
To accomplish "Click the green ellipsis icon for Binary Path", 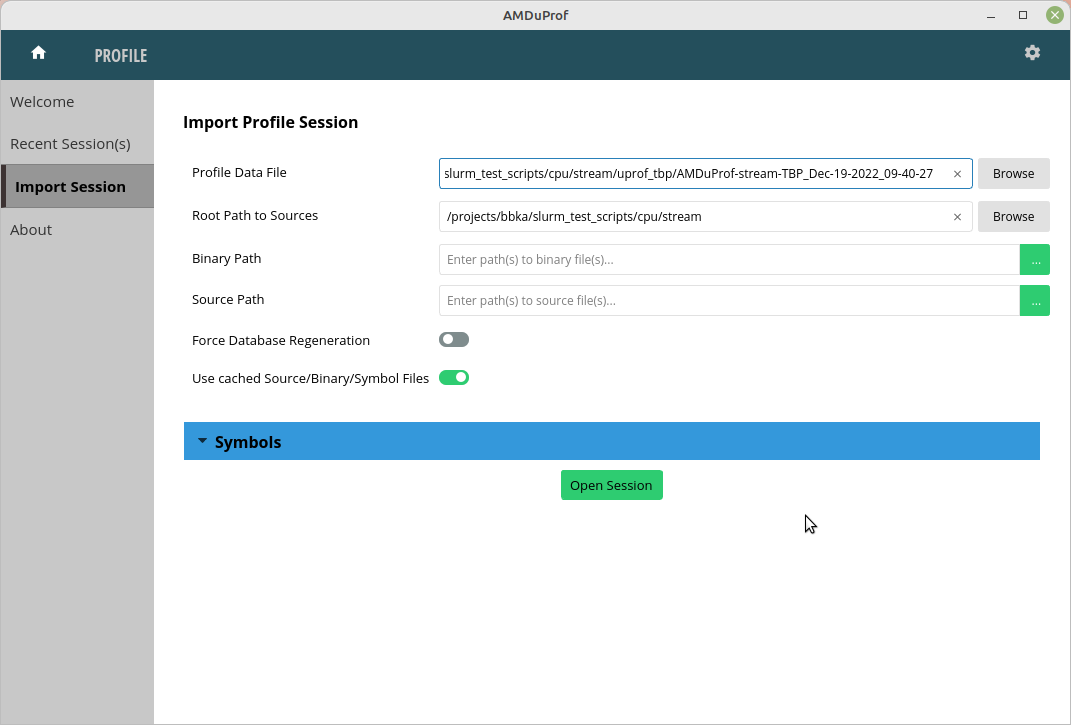I will pyautogui.click(x=1035, y=259).
